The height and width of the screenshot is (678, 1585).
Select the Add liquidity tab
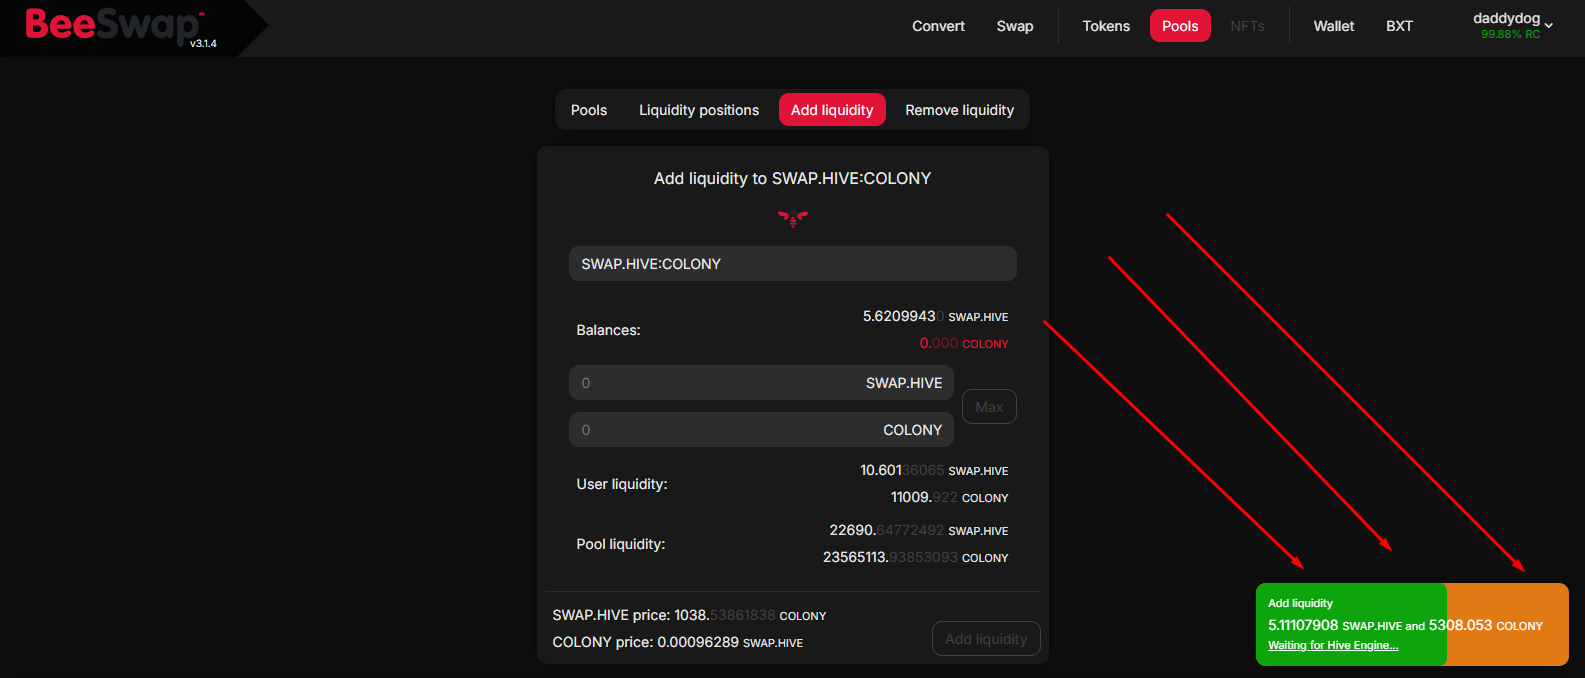click(832, 110)
